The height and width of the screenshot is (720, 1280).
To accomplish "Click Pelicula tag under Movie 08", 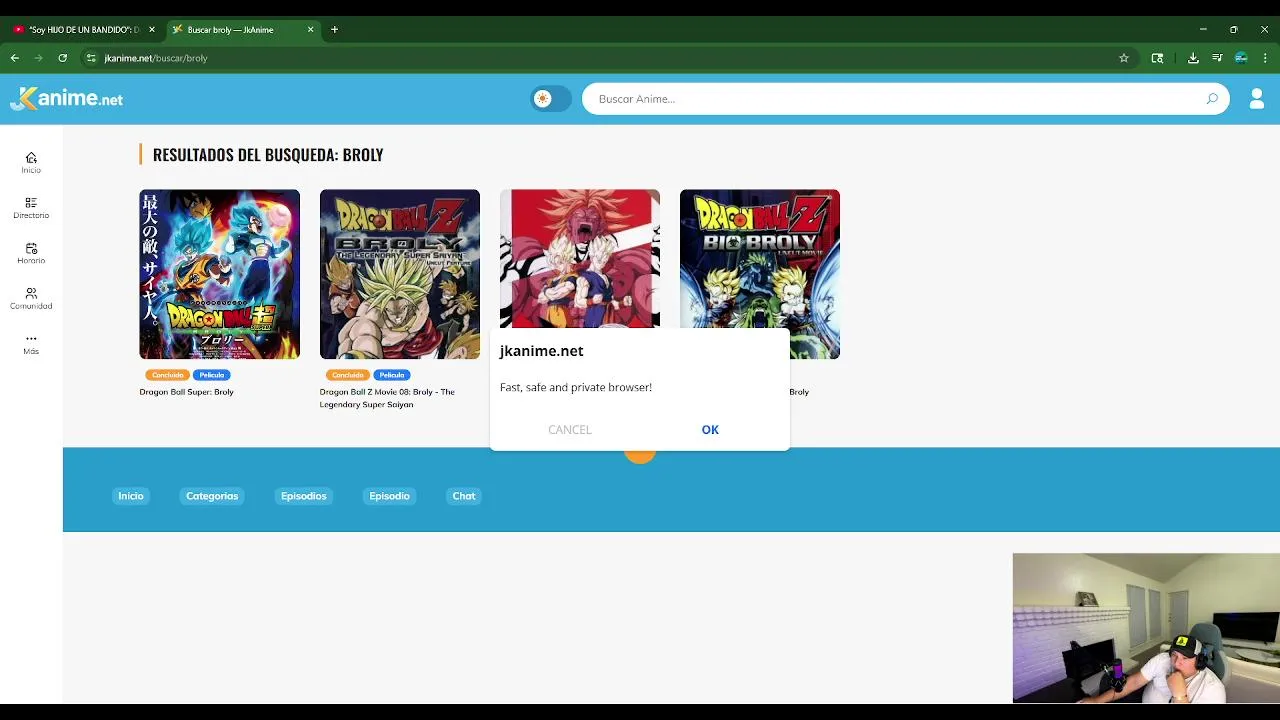I will point(391,375).
